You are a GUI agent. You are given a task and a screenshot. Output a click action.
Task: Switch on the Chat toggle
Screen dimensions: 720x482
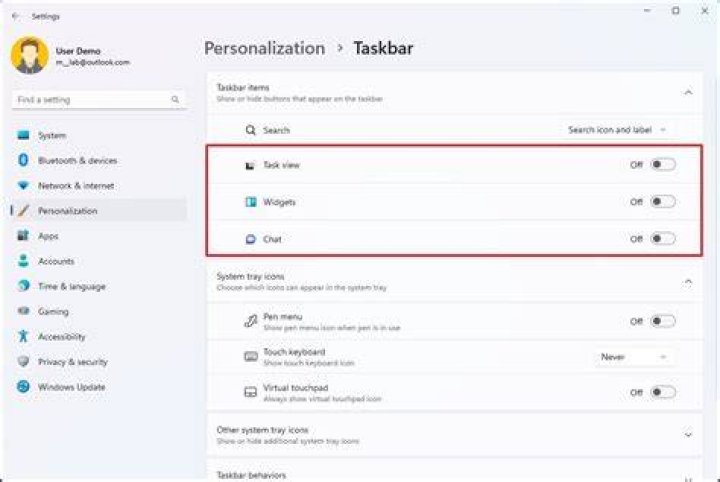pyautogui.click(x=663, y=239)
